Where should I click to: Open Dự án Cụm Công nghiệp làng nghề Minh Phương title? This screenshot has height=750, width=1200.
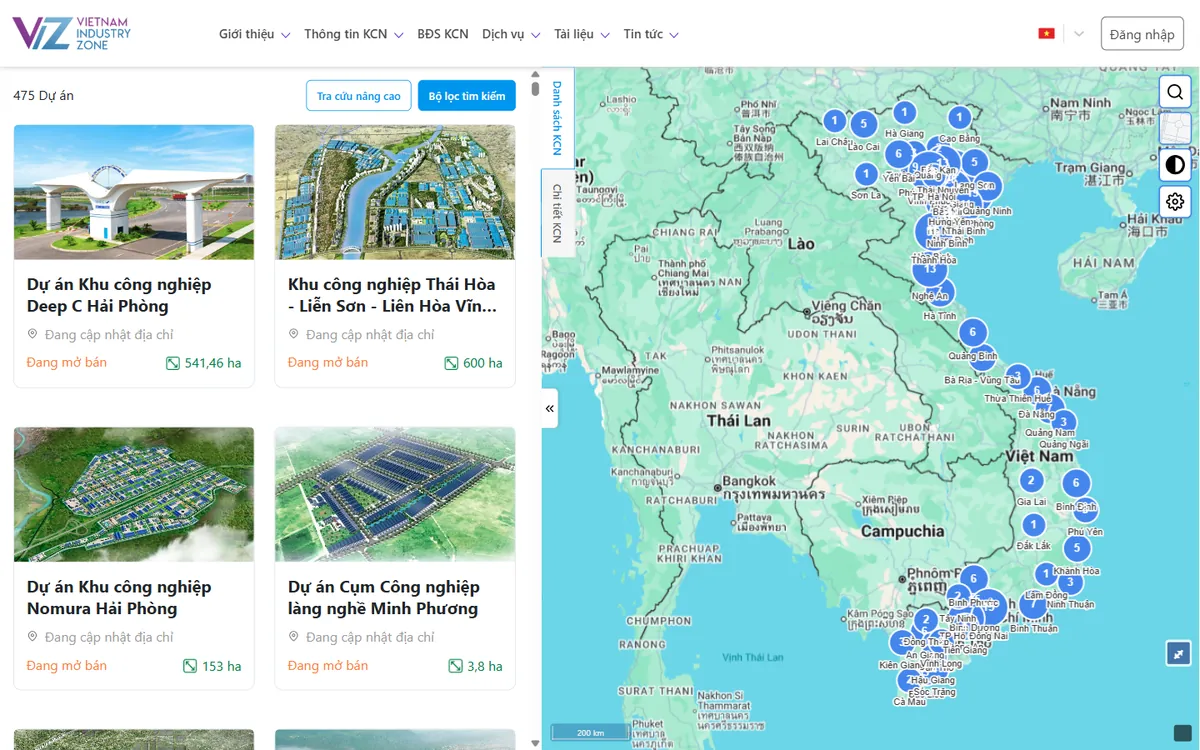[384, 598]
